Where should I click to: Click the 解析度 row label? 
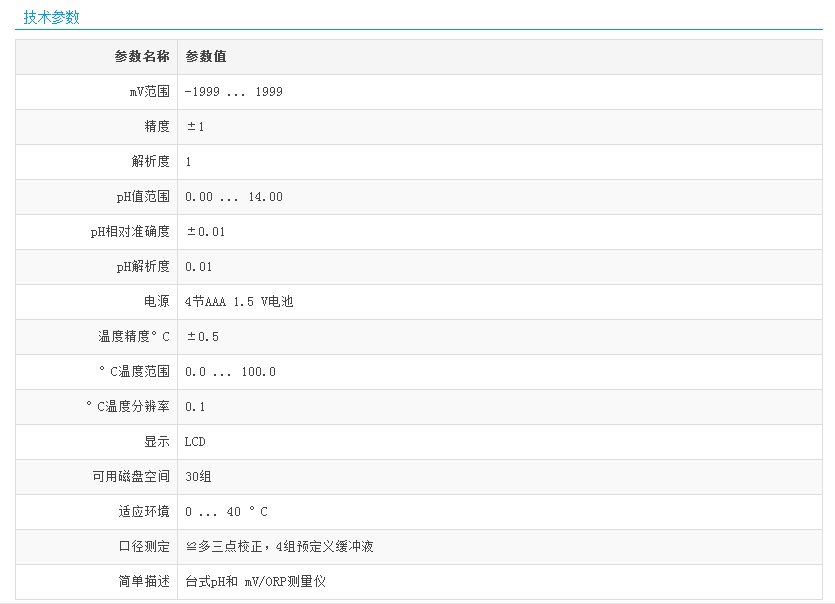(x=150, y=162)
